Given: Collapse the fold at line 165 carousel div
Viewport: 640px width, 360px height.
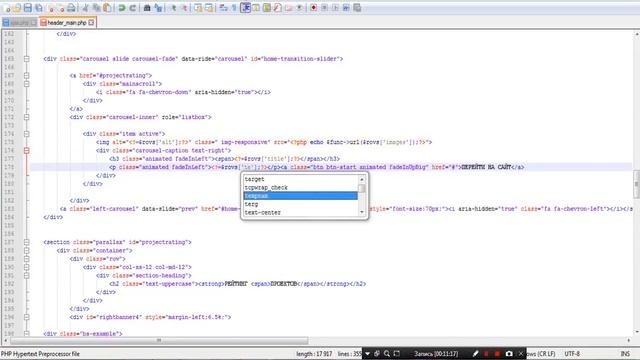Looking at the screenshot, I should (x=27, y=59).
